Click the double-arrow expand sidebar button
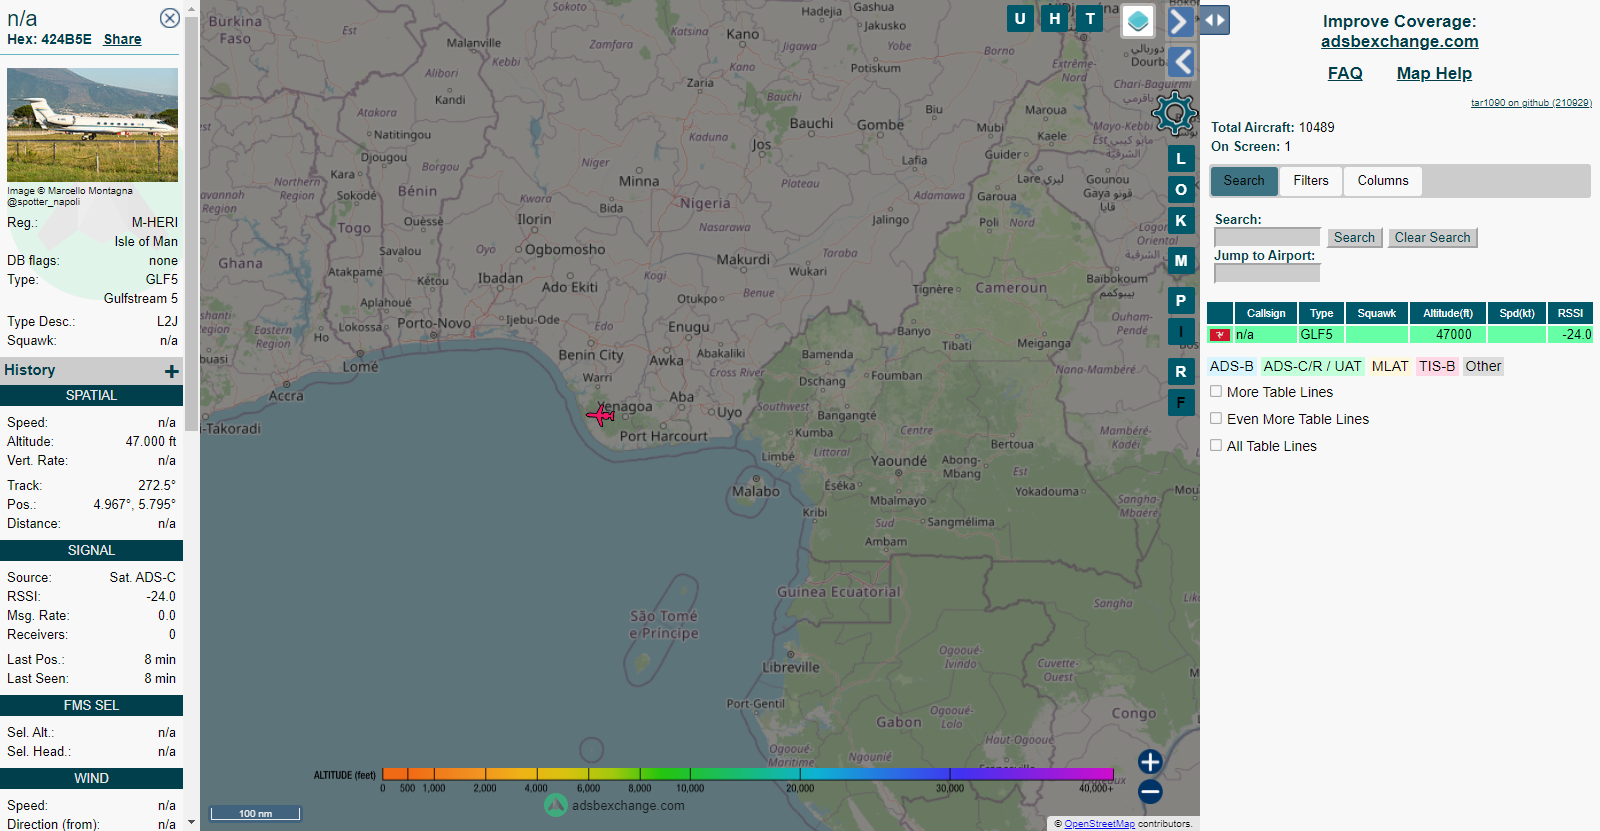1600x831 pixels. point(1214,20)
